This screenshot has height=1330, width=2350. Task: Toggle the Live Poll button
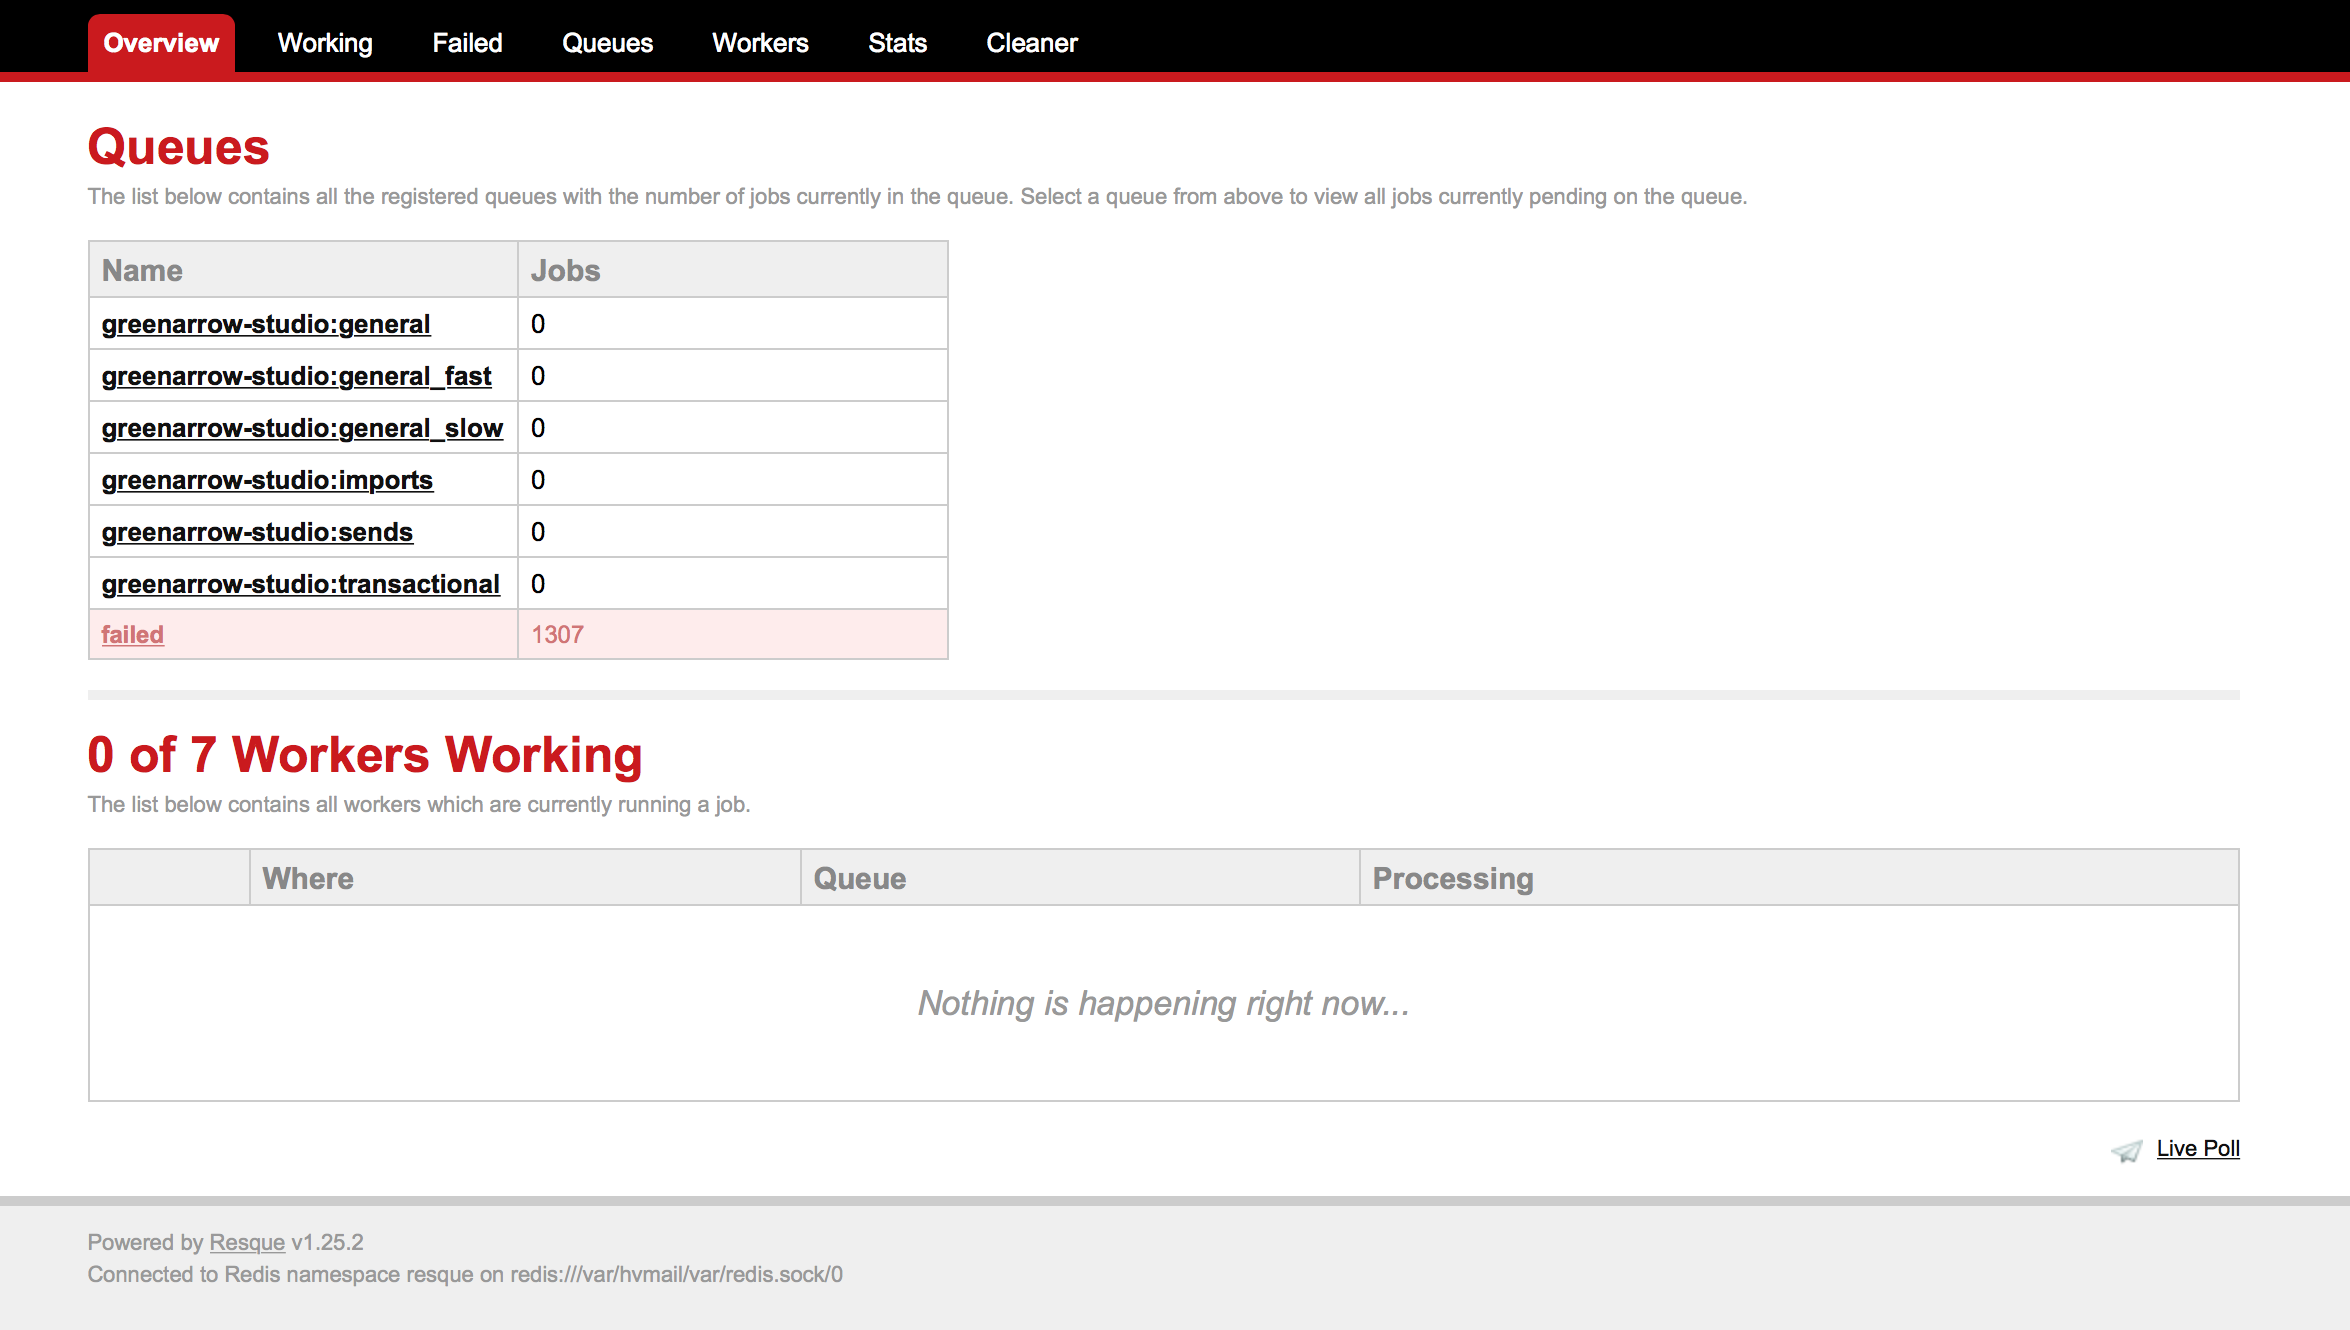(x=2200, y=1148)
